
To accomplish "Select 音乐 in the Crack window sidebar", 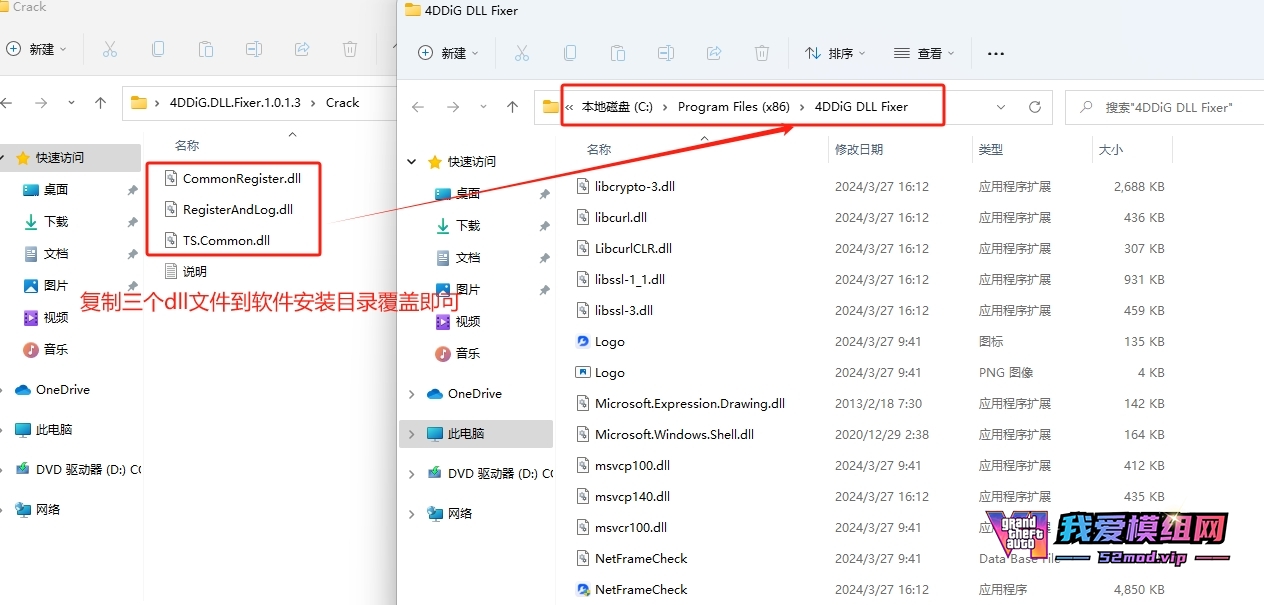I will pos(56,350).
